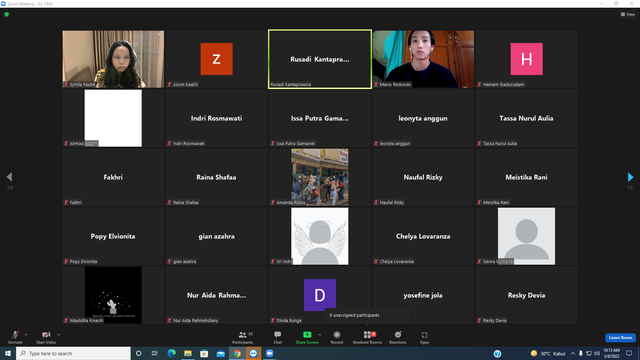Viewport: 640px width, 360px height.
Task: Select Hamam Ibadussalam's tile with H avatar
Action: (x=527, y=59)
